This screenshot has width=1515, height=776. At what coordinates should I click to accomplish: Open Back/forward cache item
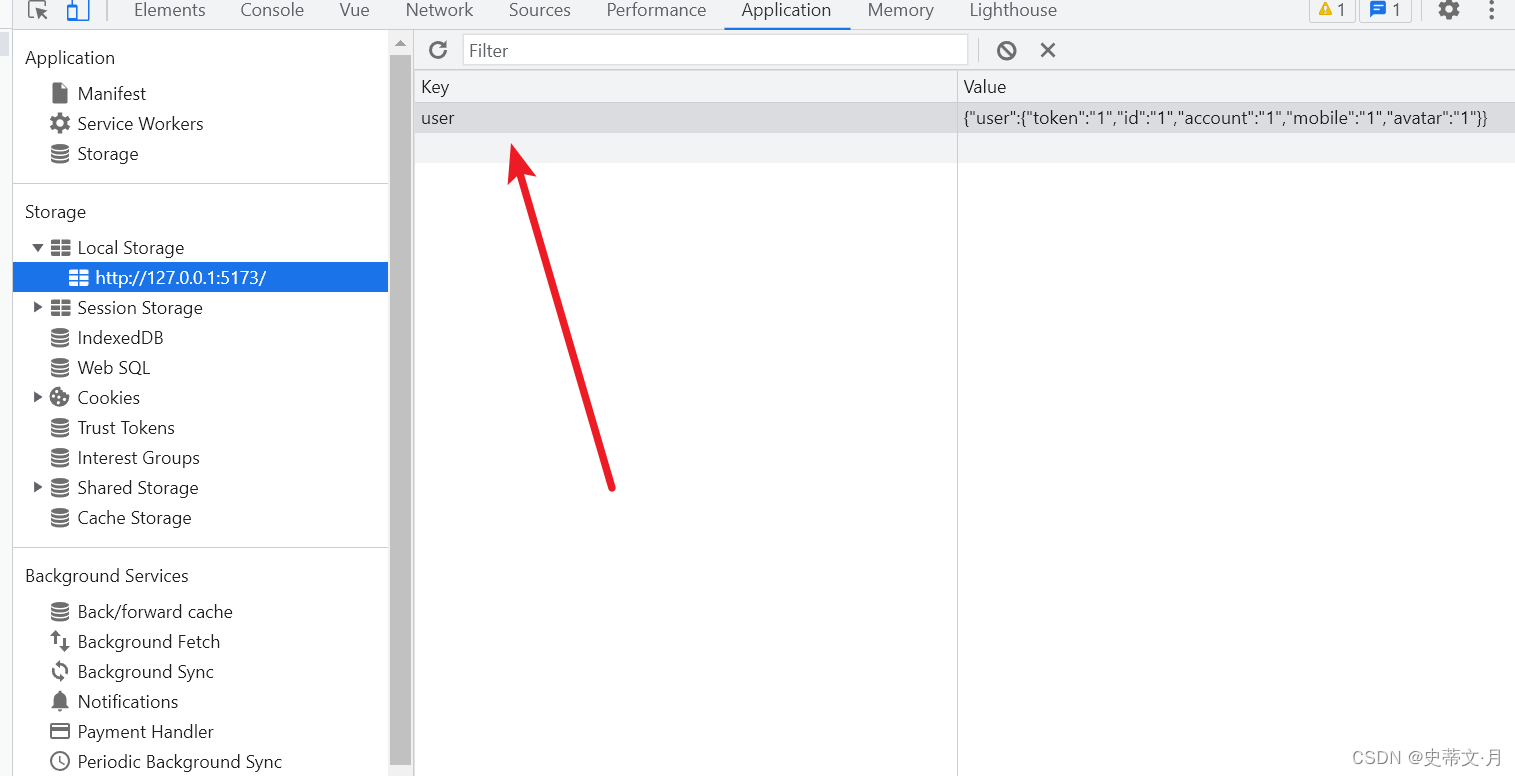point(155,611)
